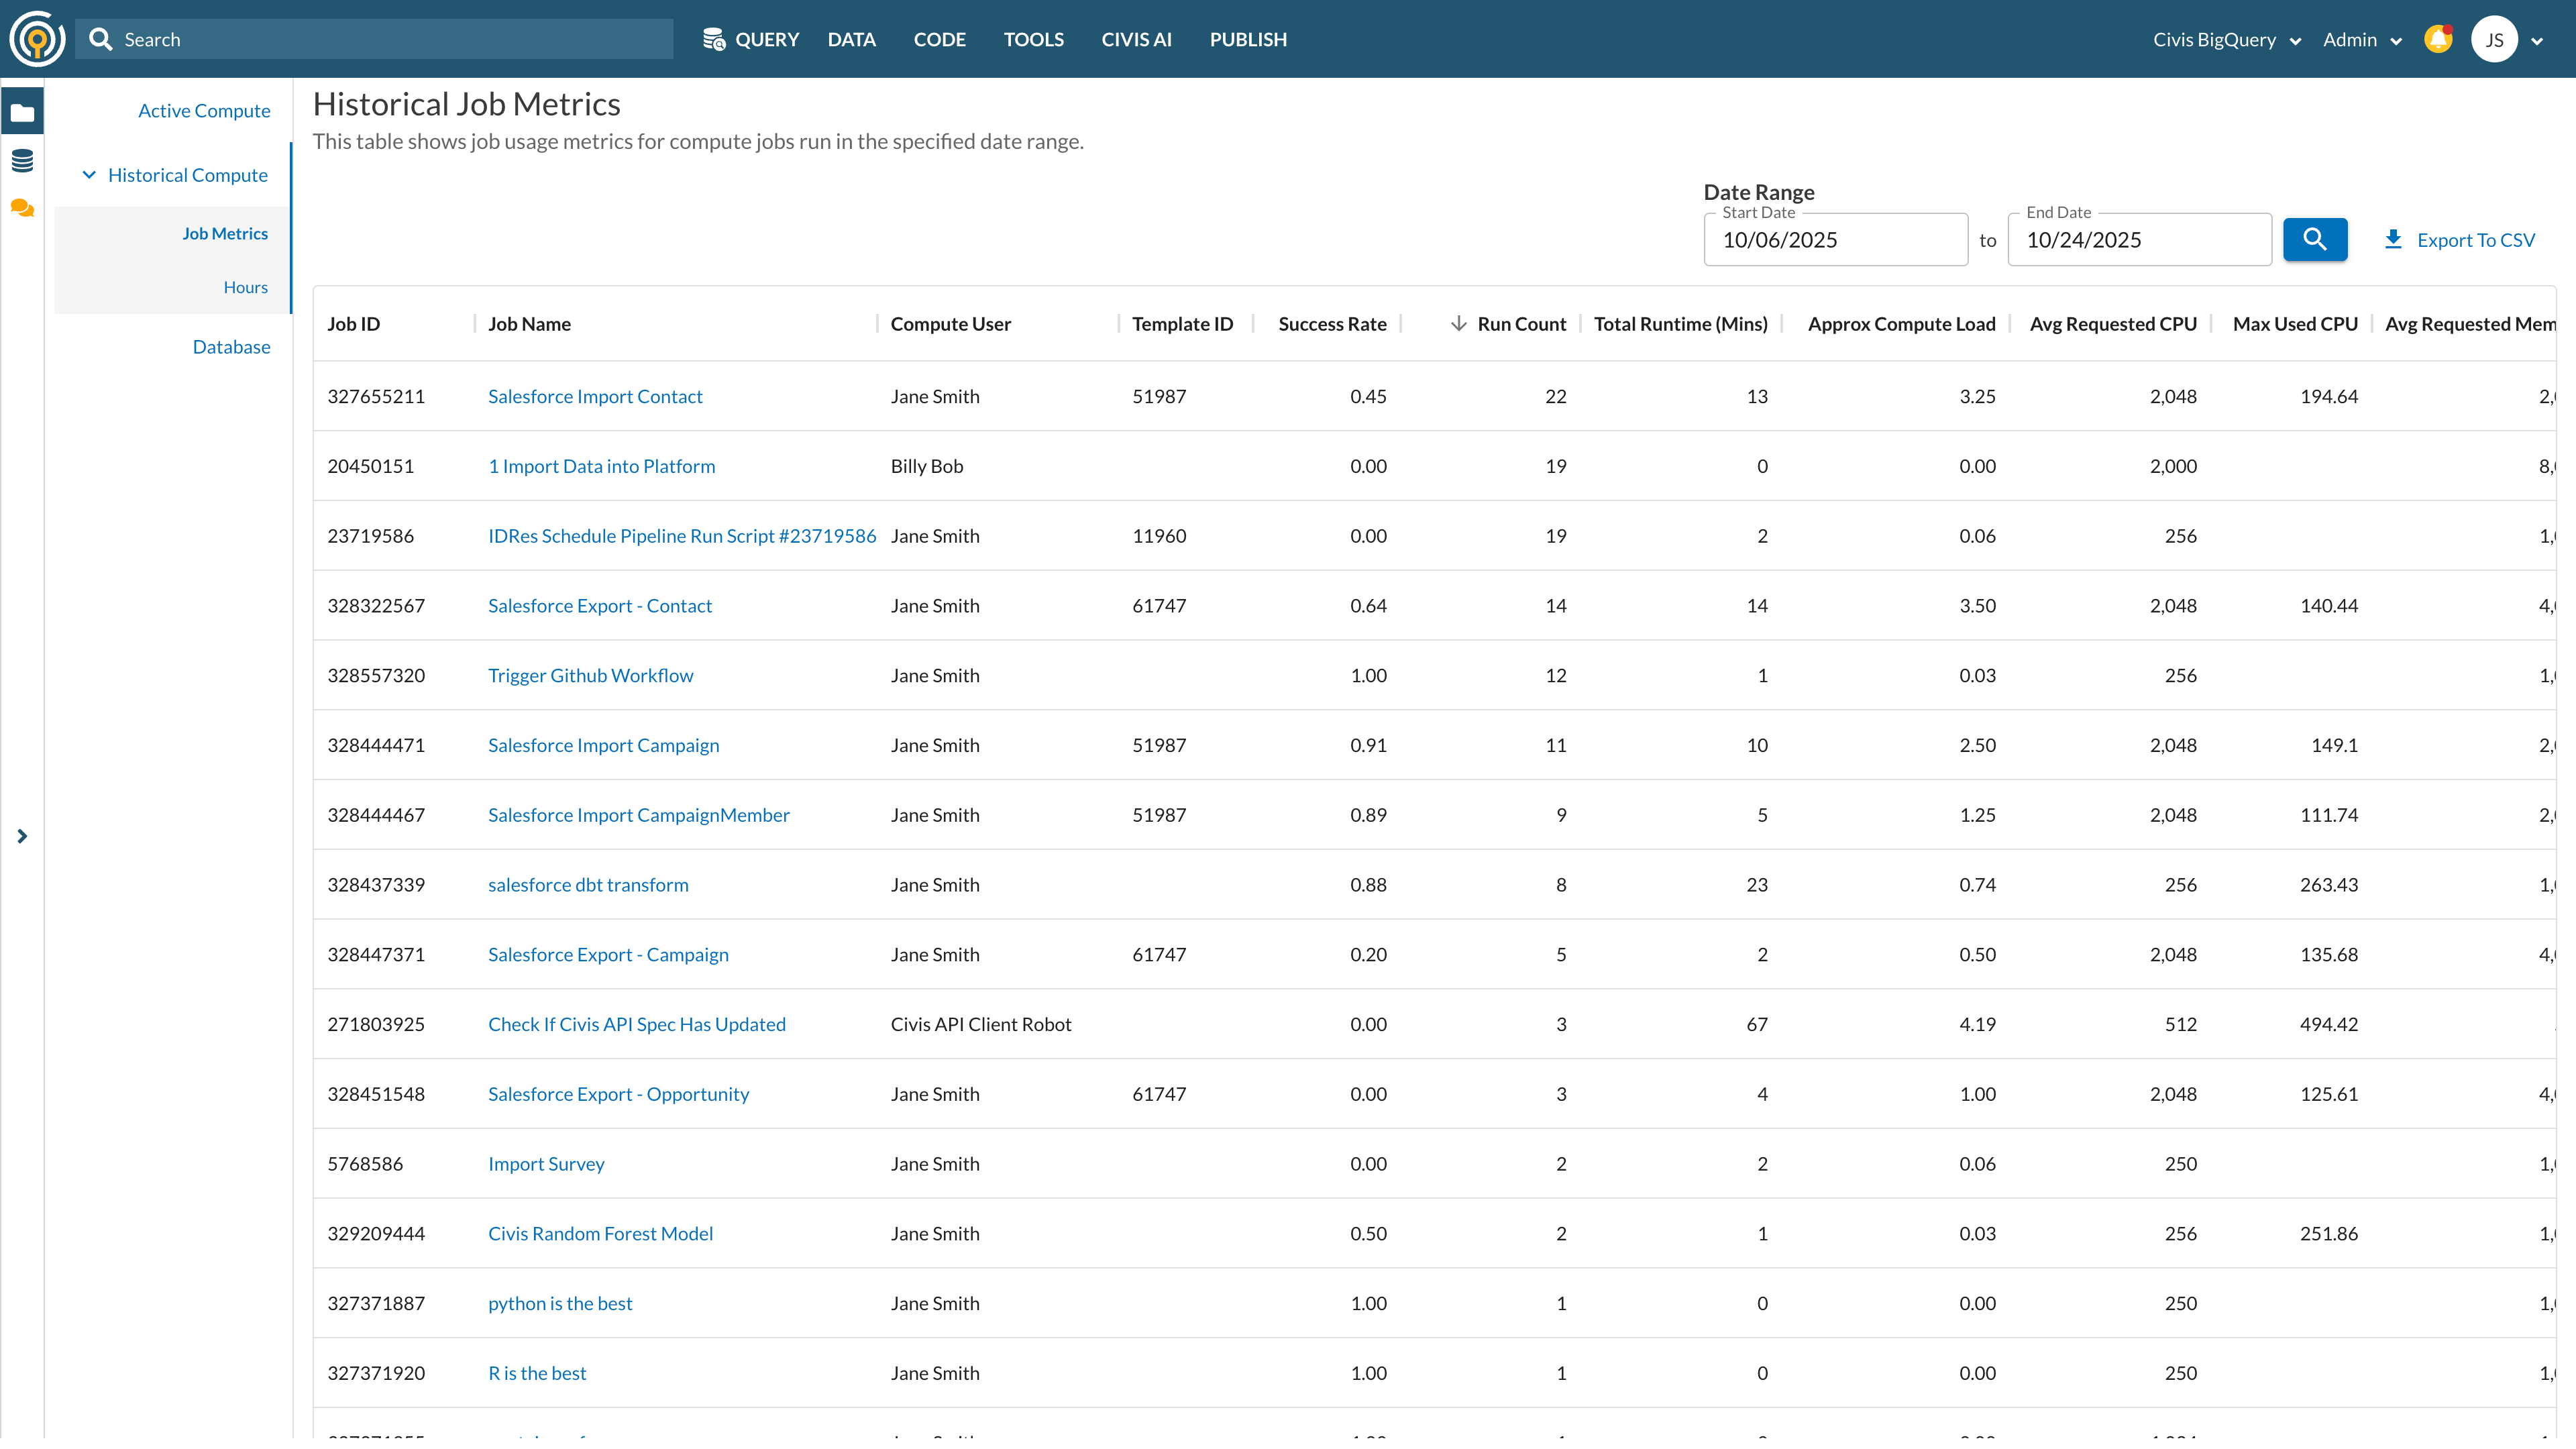Click the Run Count sort arrow

coord(1459,323)
